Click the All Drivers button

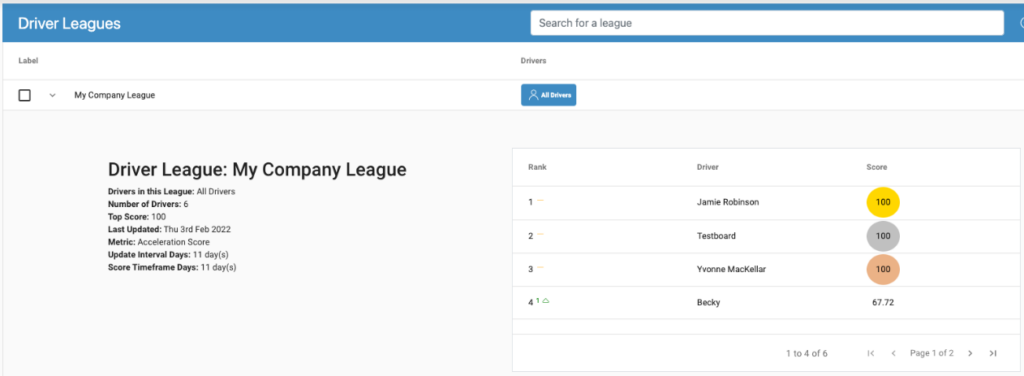pyautogui.click(x=549, y=95)
